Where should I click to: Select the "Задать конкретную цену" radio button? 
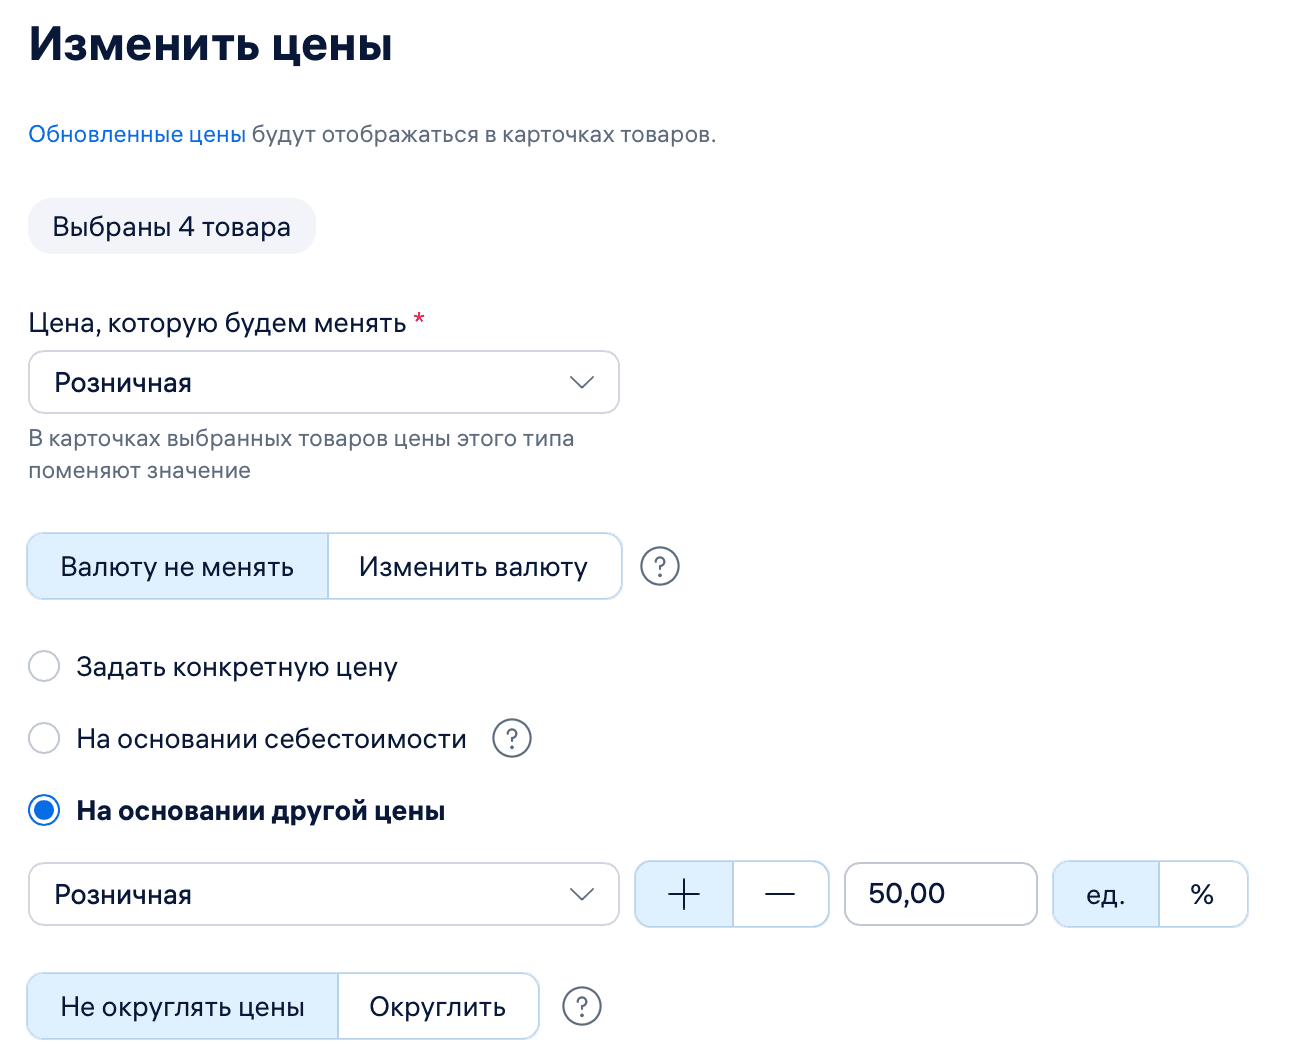point(44,666)
